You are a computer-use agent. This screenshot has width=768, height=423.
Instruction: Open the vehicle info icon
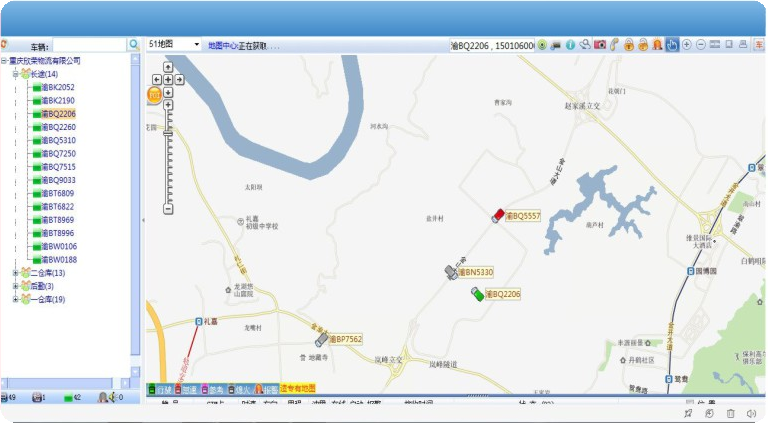click(x=570, y=45)
